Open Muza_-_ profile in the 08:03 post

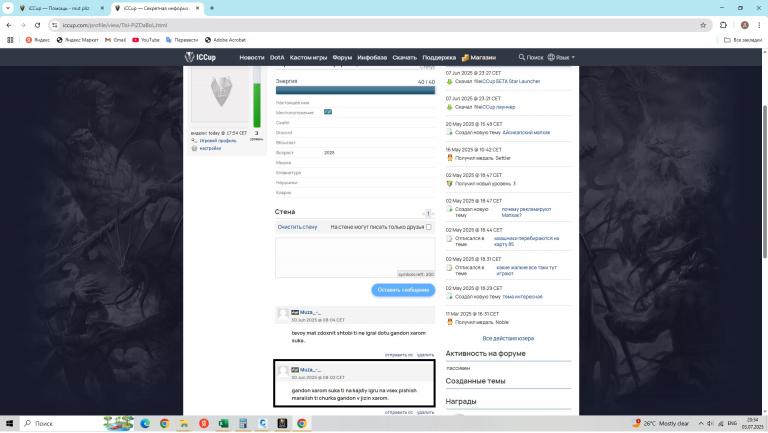coord(310,370)
